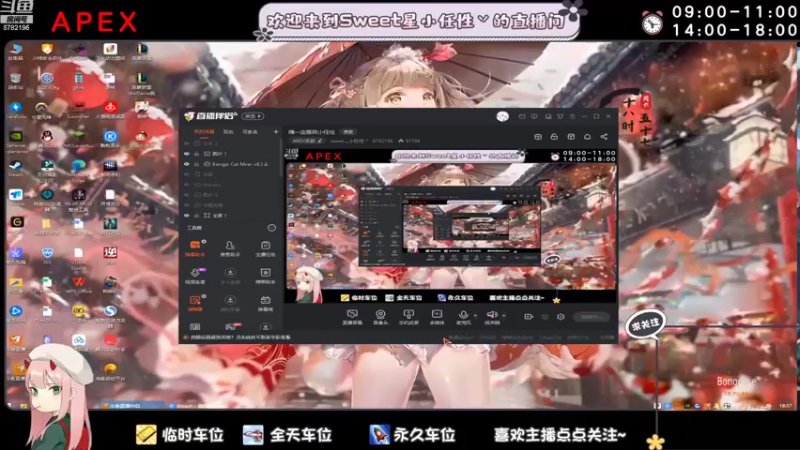The width and height of the screenshot is (800, 450).
Task: Select the 图片 1 source row
Action: [232, 154]
